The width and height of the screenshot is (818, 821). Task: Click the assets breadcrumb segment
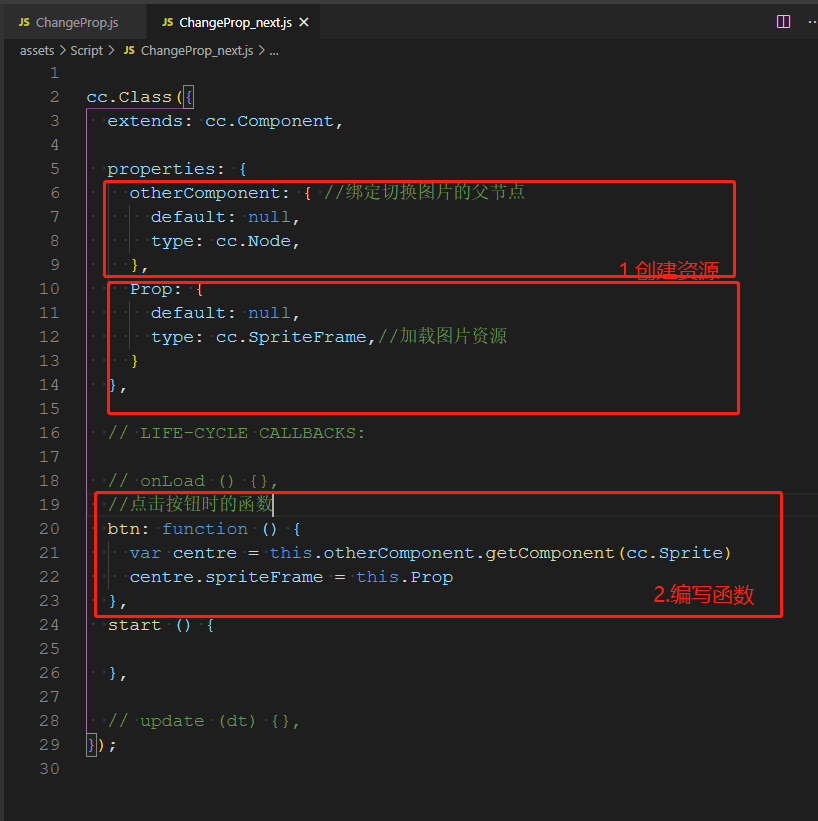pyautogui.click(x=37, y=51)
